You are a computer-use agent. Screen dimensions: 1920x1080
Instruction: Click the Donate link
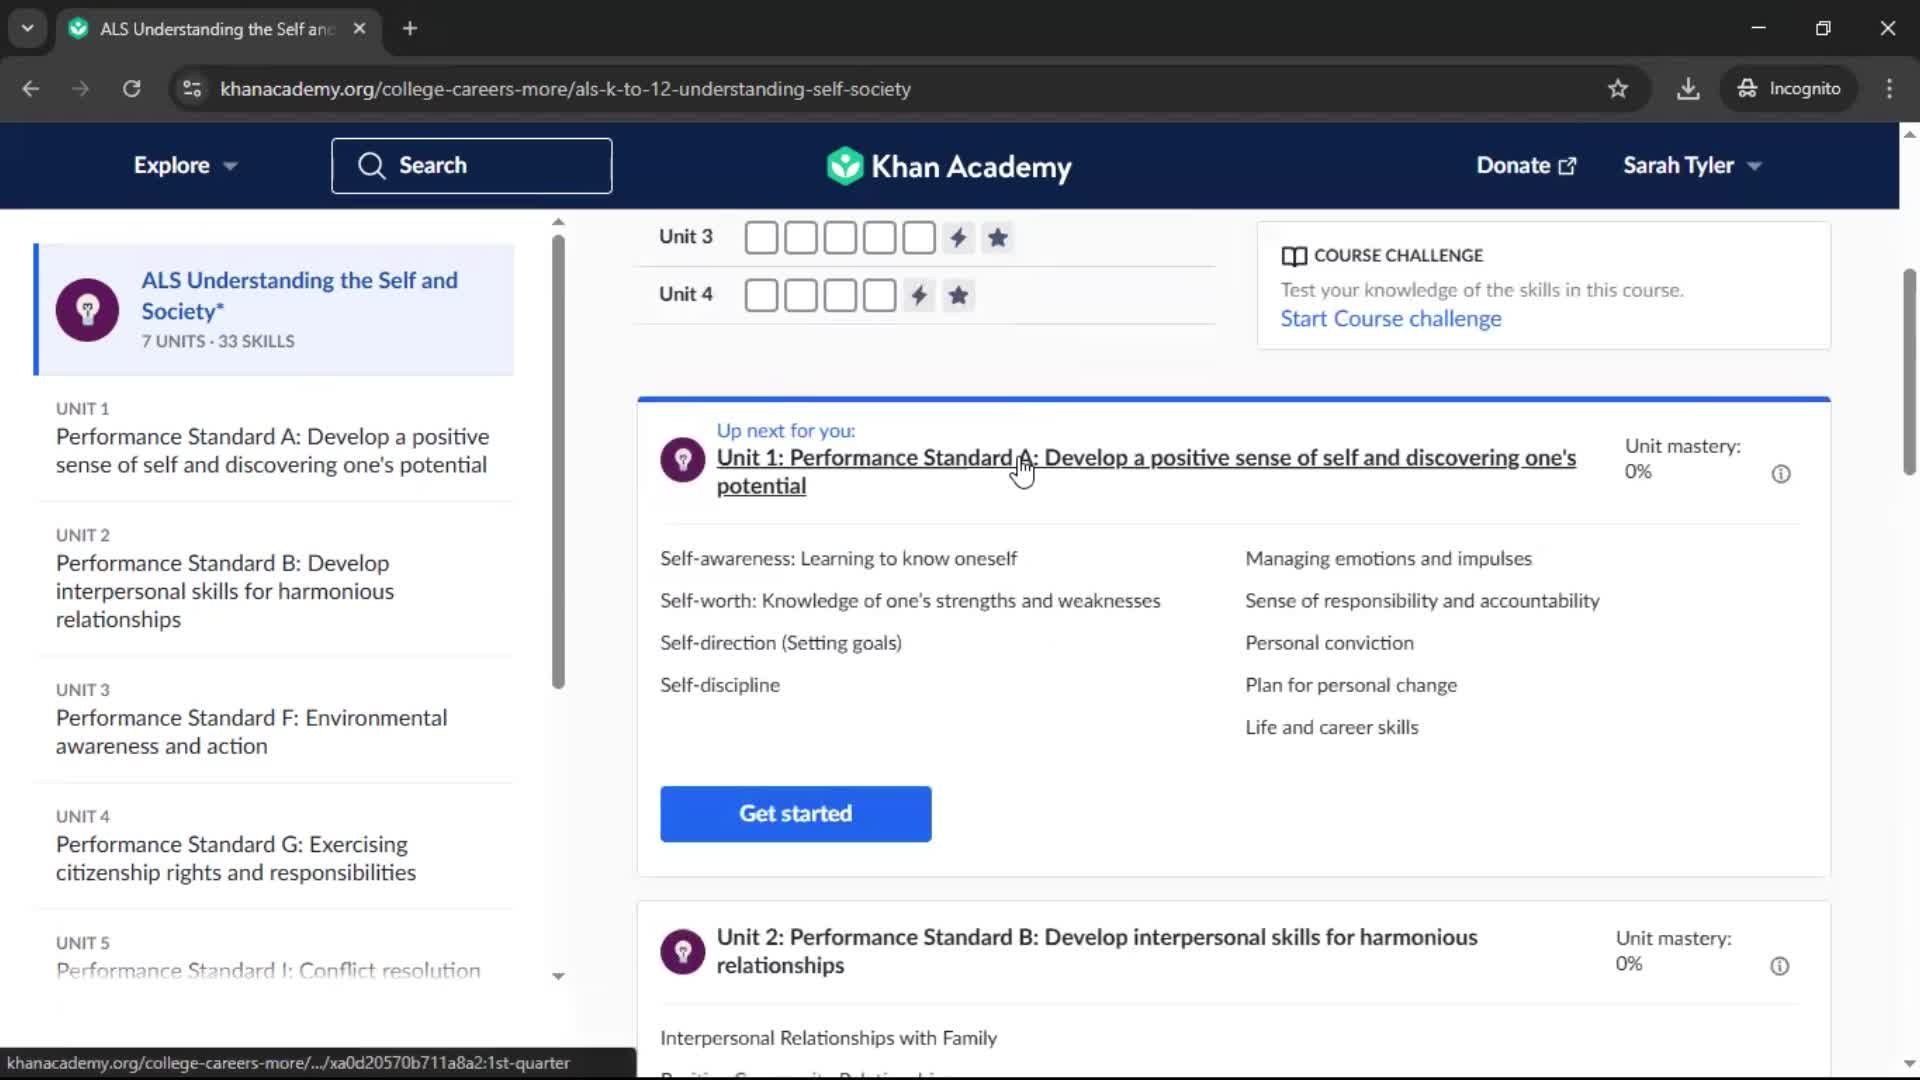click(x=1526, y=166)
